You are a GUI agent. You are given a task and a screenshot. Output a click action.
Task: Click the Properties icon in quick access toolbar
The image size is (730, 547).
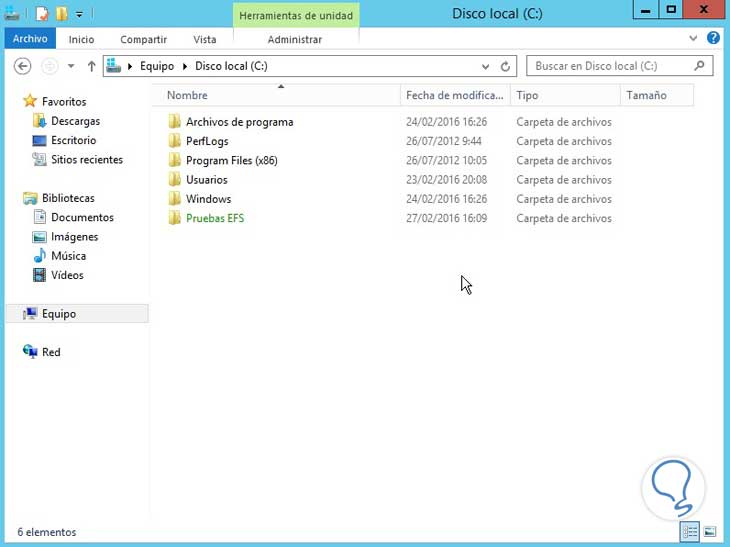(42, 14)
